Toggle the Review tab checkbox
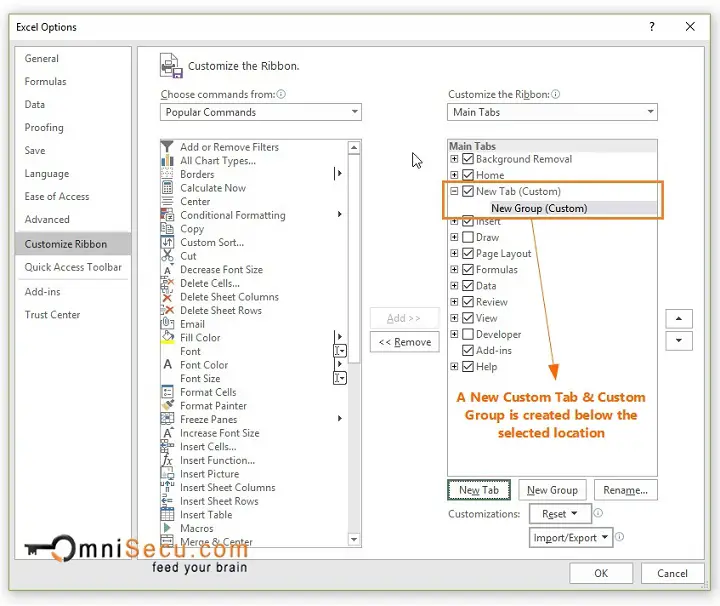Screen dimensions: 720x606 pos(467,302)
